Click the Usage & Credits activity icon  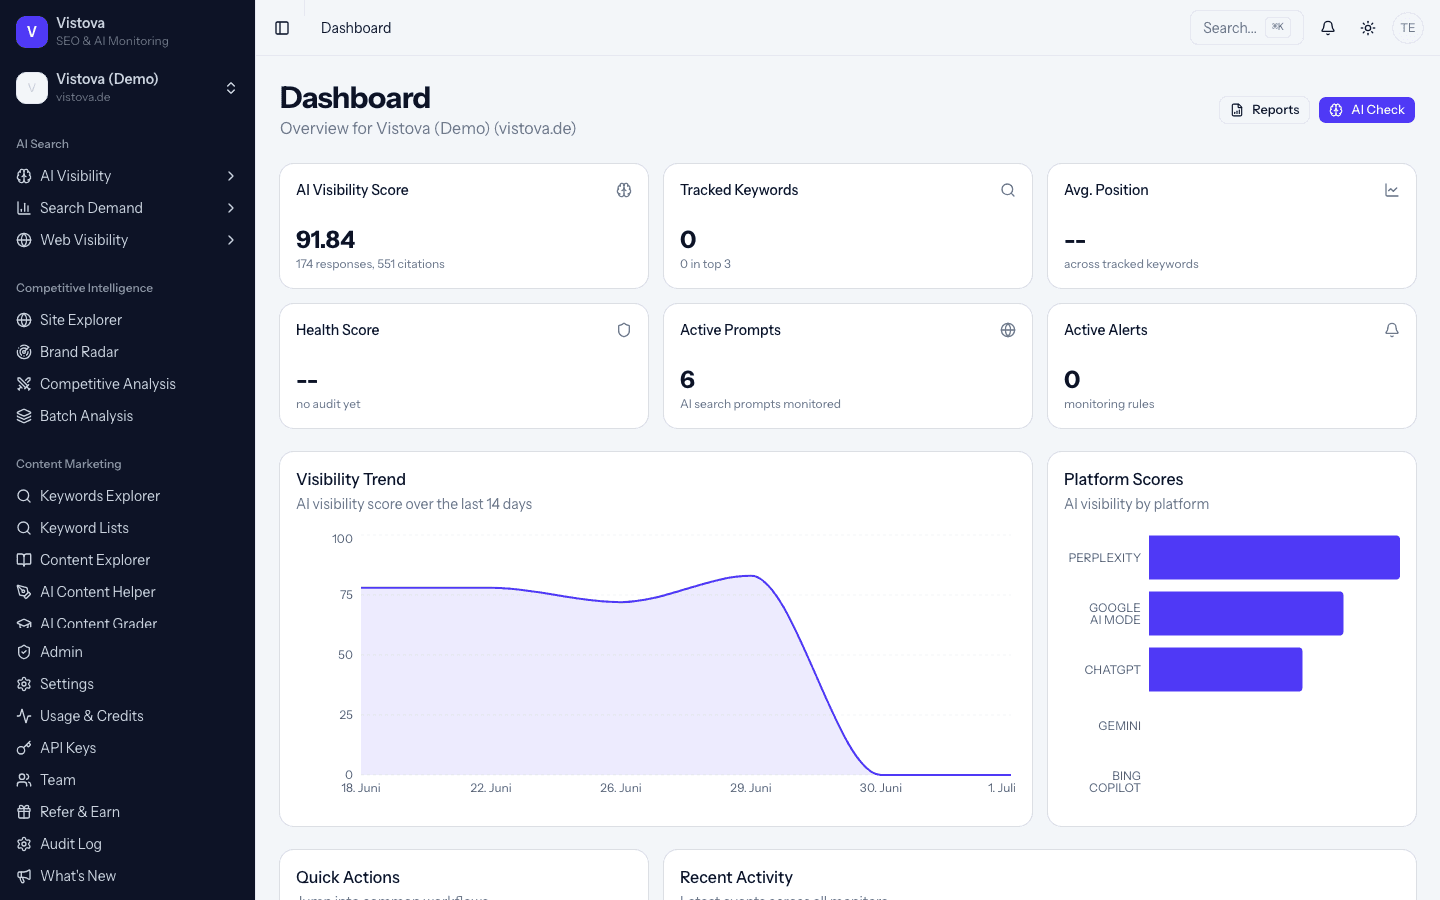24,716
